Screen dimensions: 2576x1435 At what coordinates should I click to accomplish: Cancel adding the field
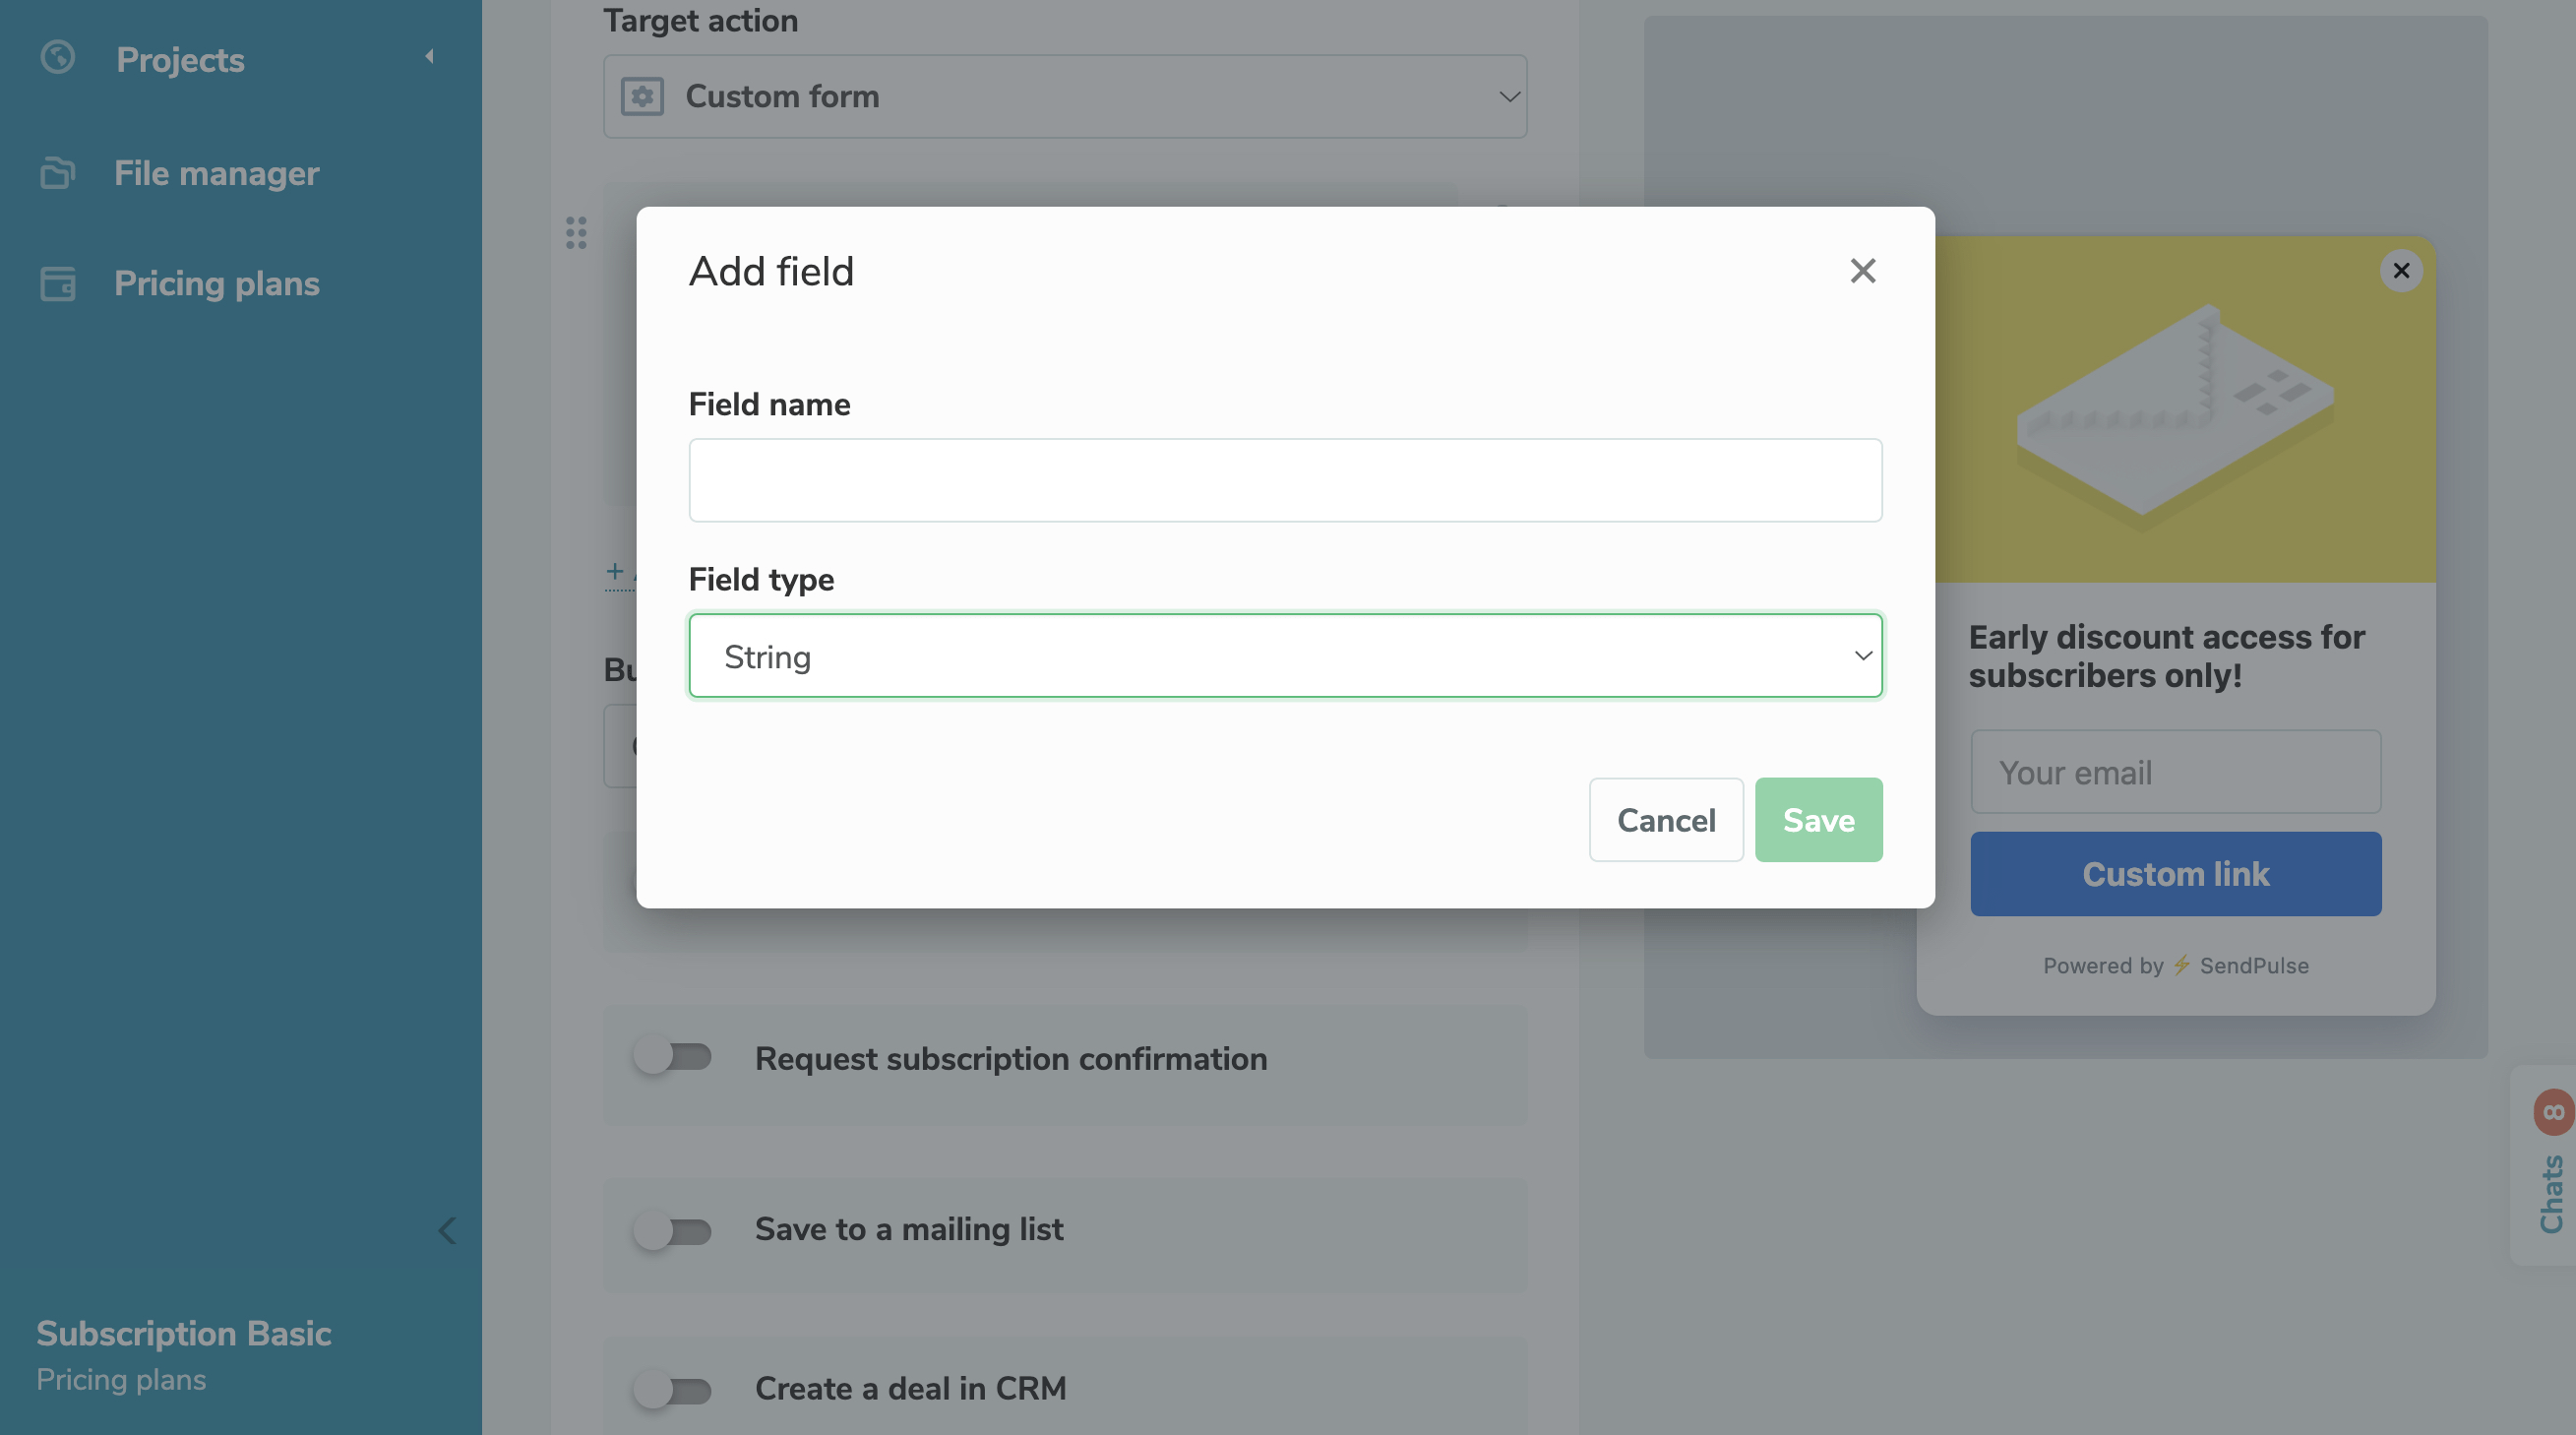(1665, 819)
